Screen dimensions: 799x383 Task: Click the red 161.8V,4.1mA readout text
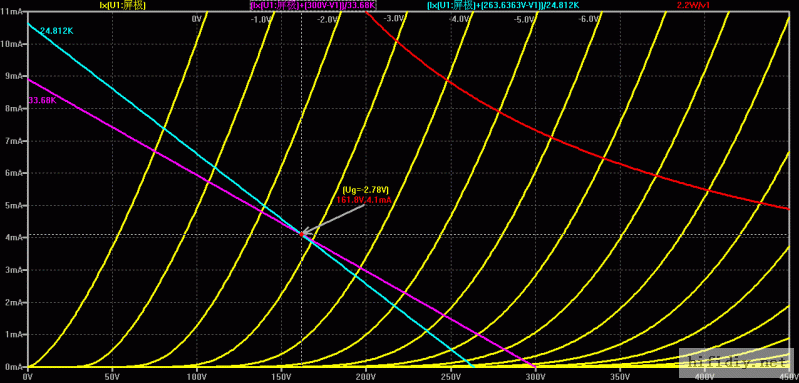pos(363,200)
